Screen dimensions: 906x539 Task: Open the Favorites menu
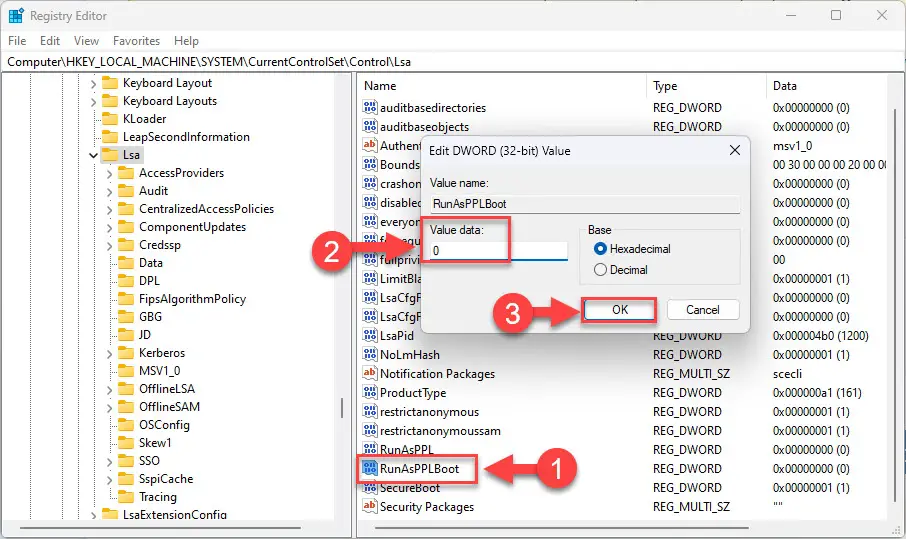click(x=136, y=41)
